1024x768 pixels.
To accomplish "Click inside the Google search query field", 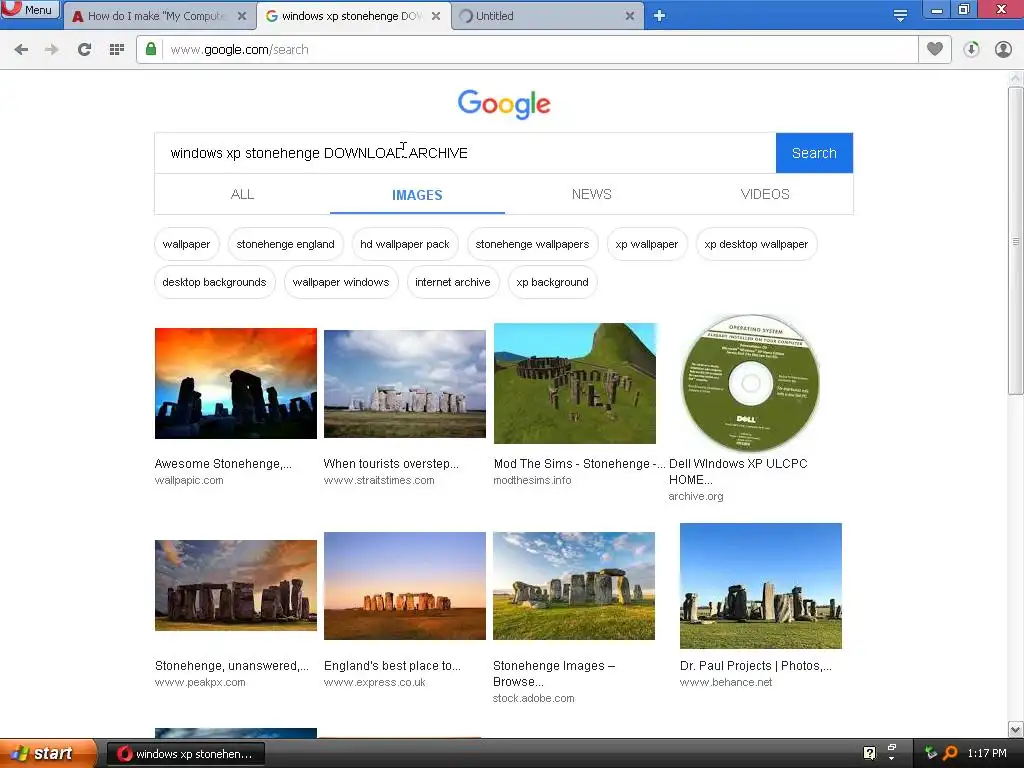I will pos(465,153).
